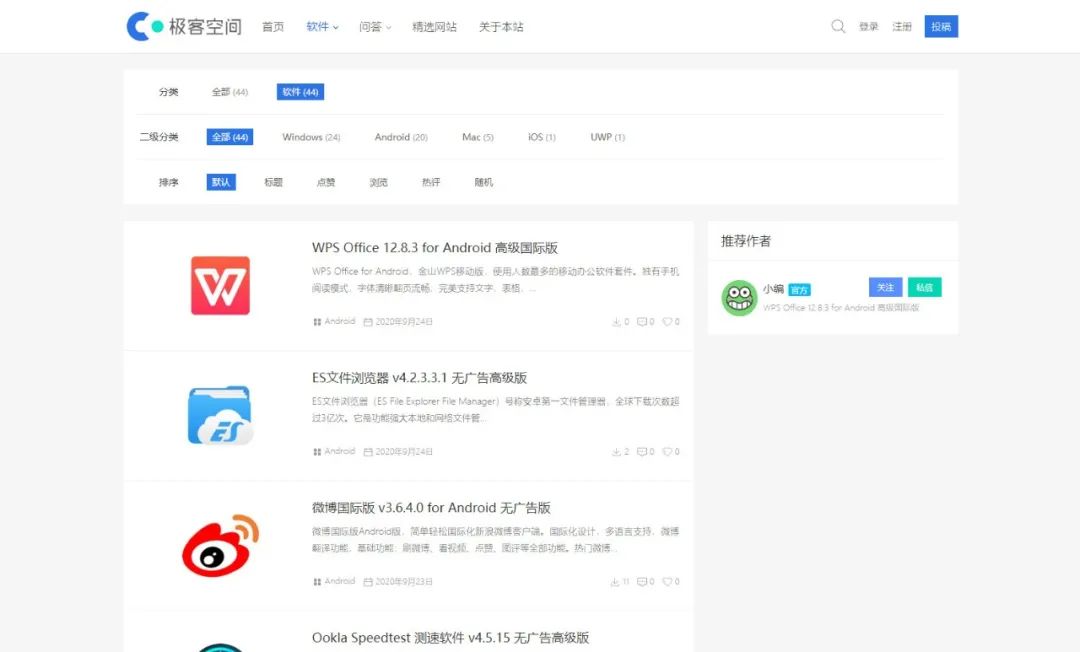Sort the list by 浏览

pyautogui.click(x=378, y=182)
